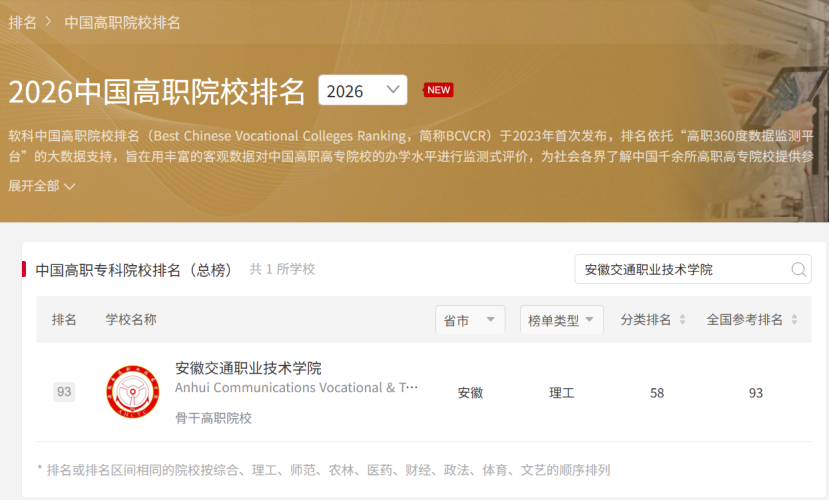Open the 2026 year dropdown

click(x=363, y=91)
